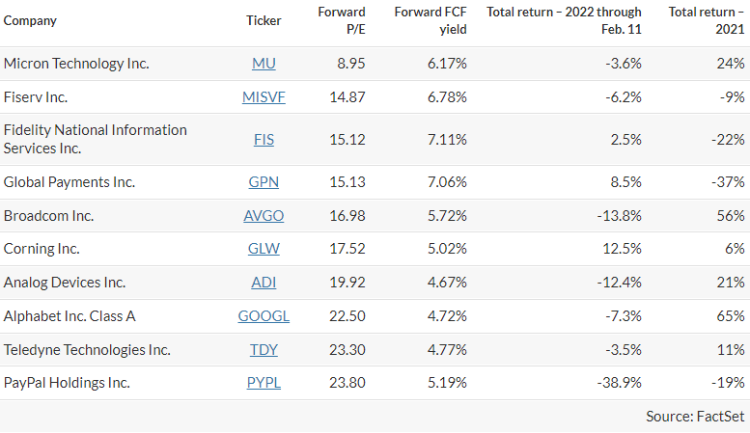Viewport: 750px width, 433px height.
Task: Click the 2022 through Feb. 11 header
Action: coord(564,20)
